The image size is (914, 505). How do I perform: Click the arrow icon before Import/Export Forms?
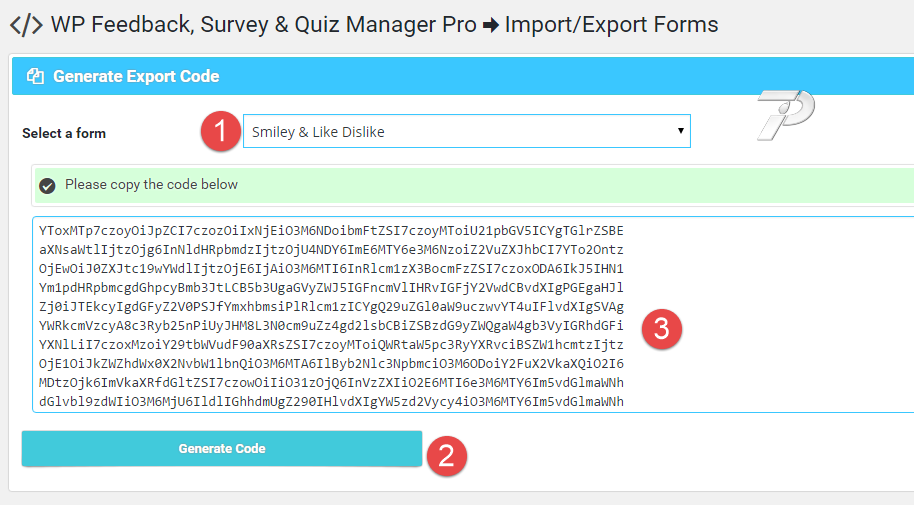coord(491,26)
